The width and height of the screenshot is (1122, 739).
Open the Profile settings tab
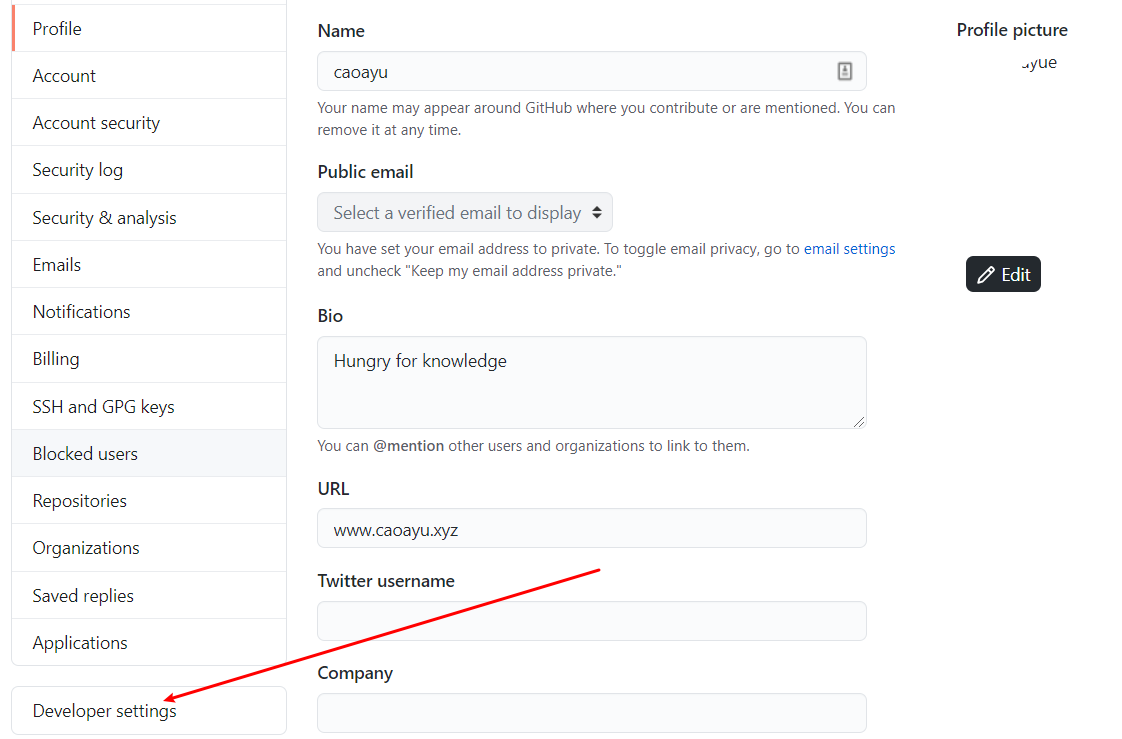tap(57, 29)
